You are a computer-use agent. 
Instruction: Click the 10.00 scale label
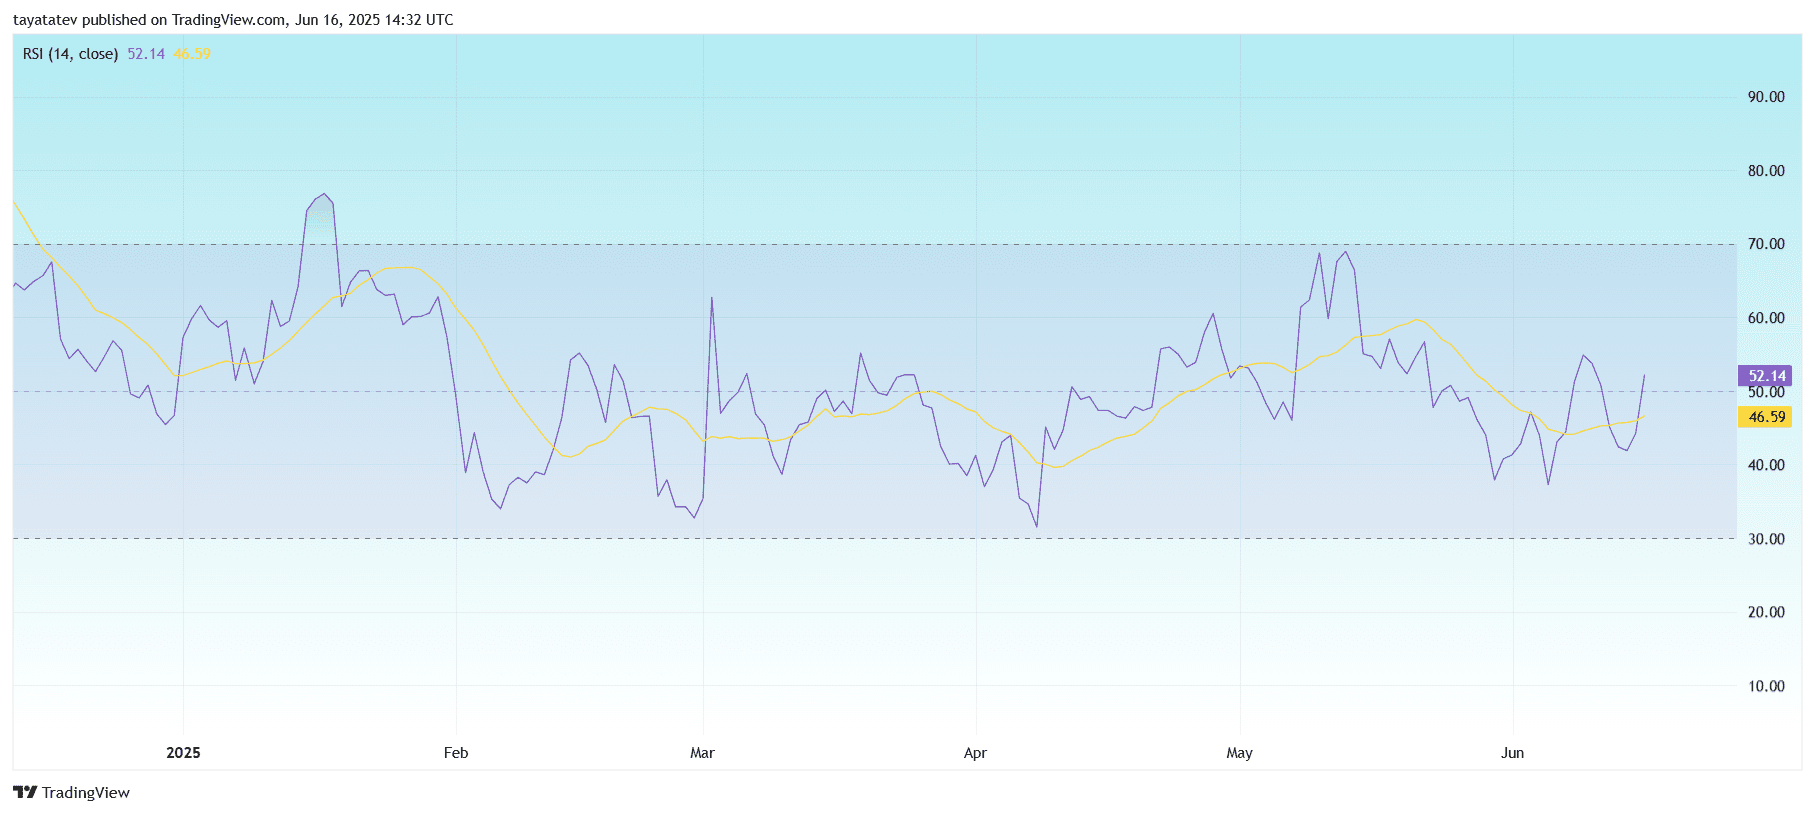pos(1766,686)
